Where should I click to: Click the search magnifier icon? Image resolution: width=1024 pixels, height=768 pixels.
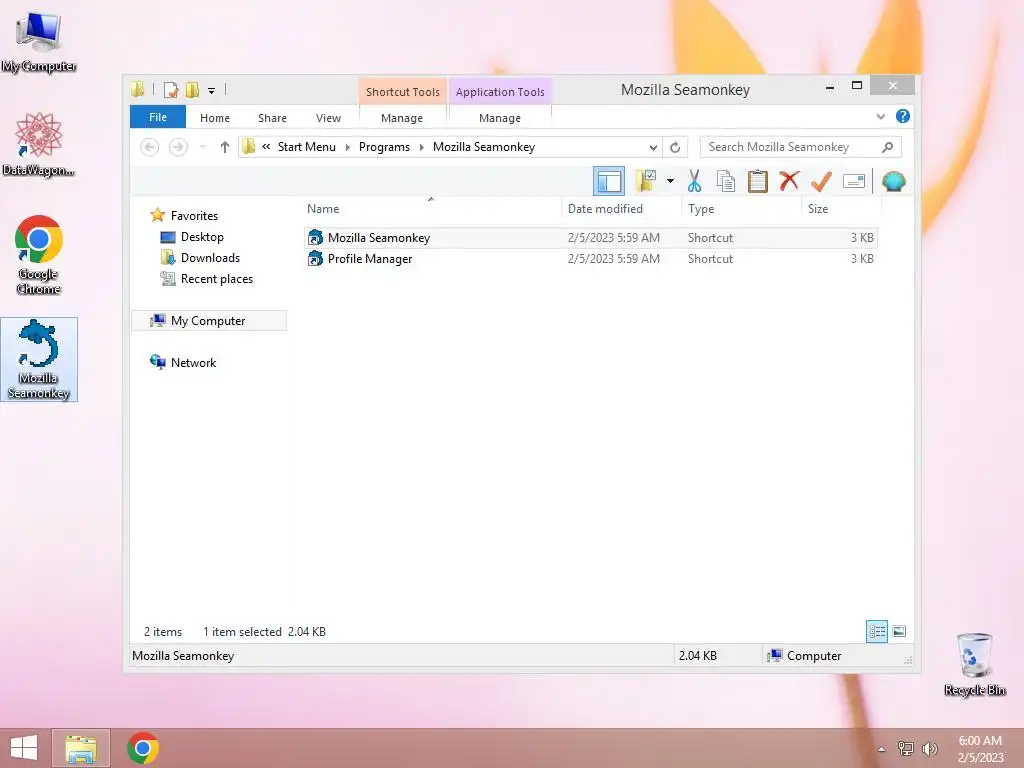[x=888, y=147]
